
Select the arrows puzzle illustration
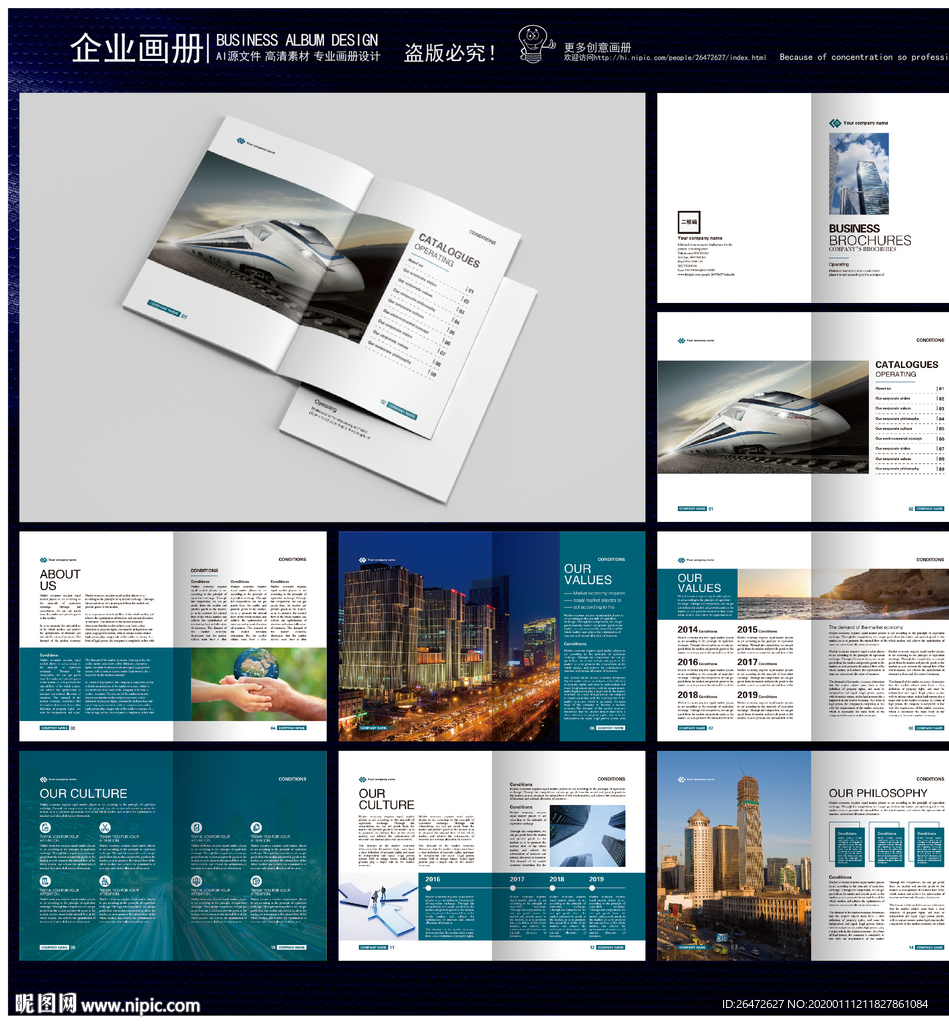click(378, 906)
